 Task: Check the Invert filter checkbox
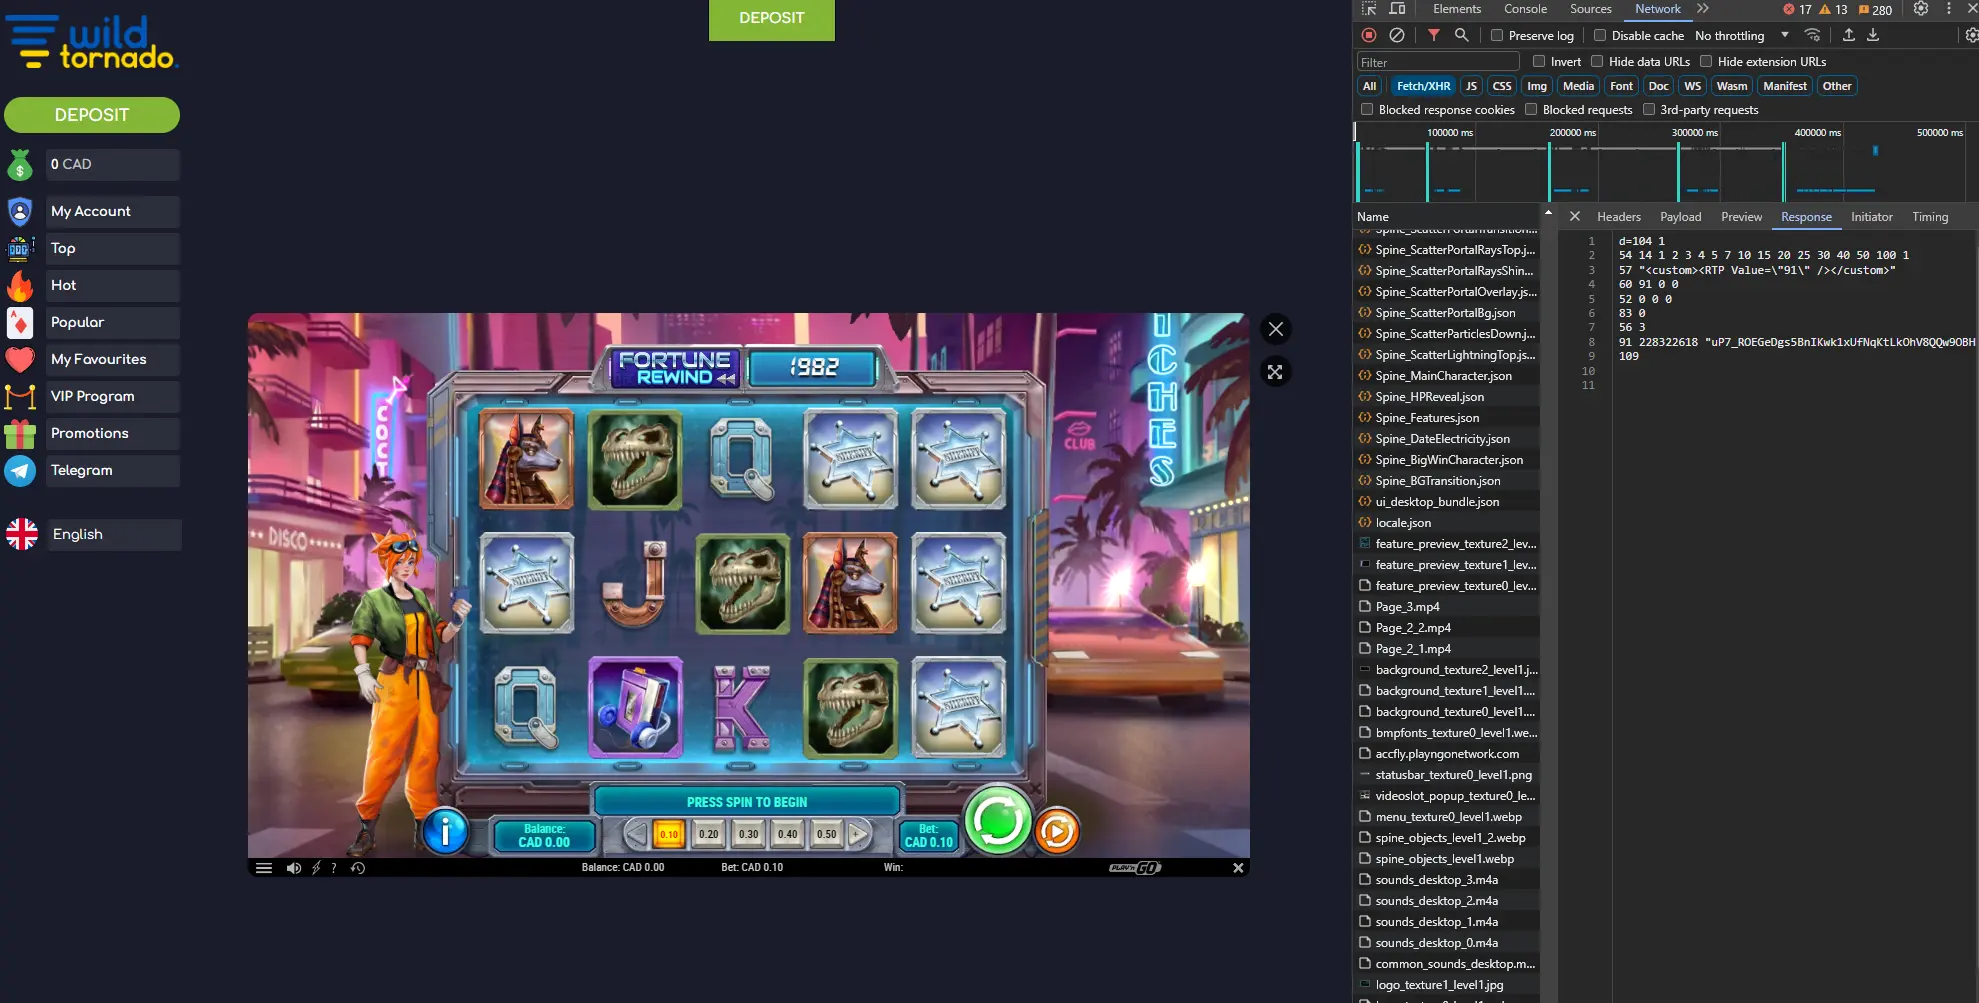1539,61
